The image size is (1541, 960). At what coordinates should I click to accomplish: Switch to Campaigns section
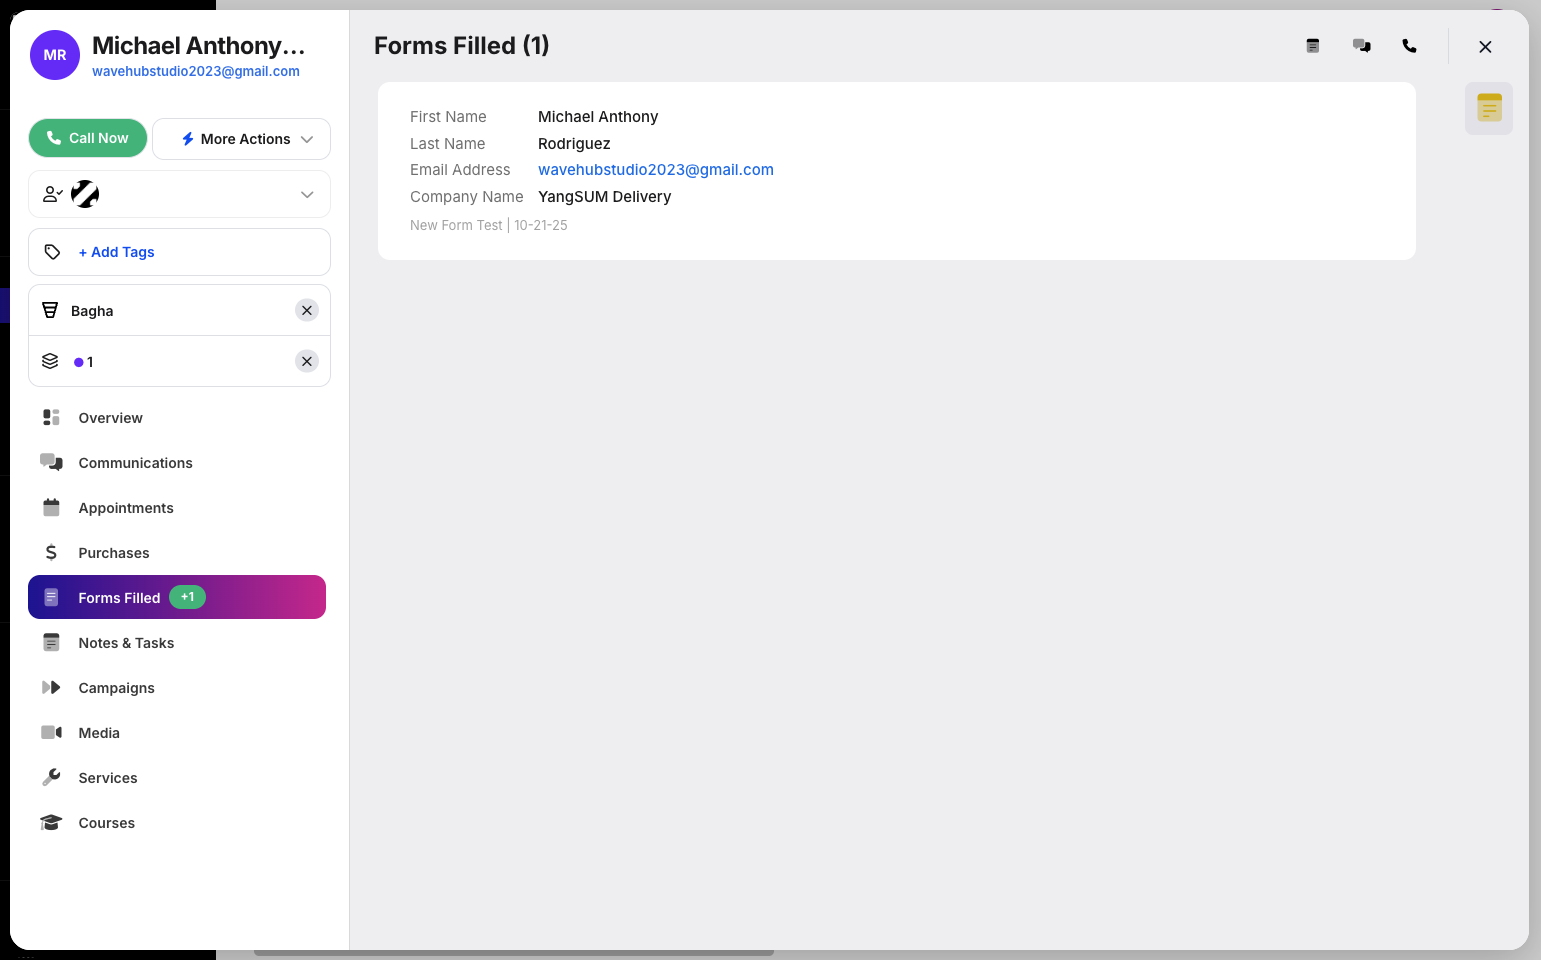pyautogui.click(x=177, y=688)
